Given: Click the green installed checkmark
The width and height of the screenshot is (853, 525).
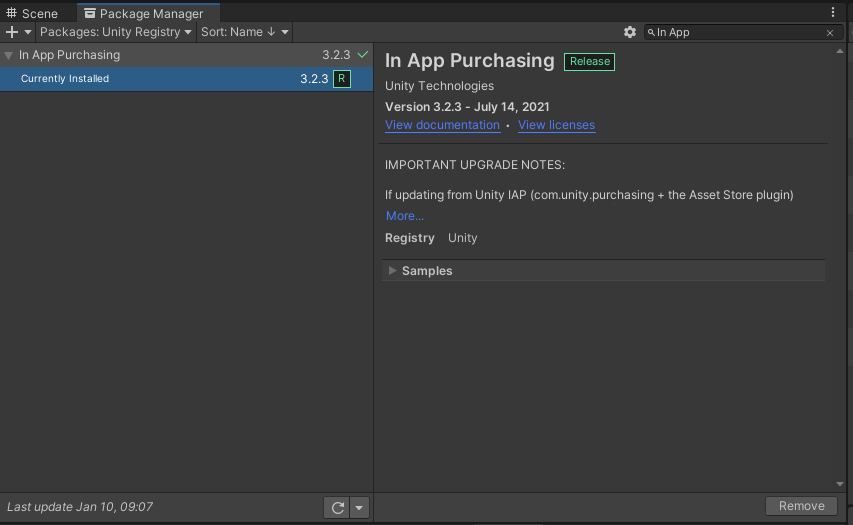Looking at the screenshot, I should tap(363, 54).
